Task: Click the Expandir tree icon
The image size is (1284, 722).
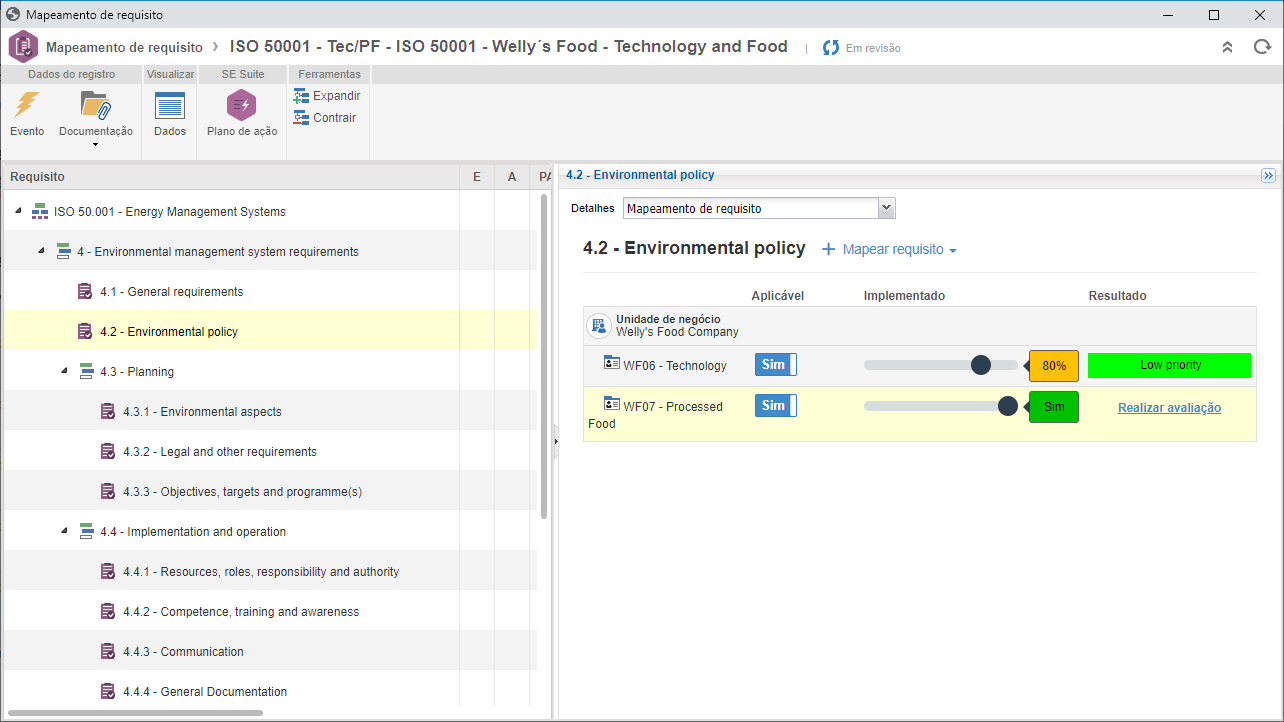Action: click(301, 96)
